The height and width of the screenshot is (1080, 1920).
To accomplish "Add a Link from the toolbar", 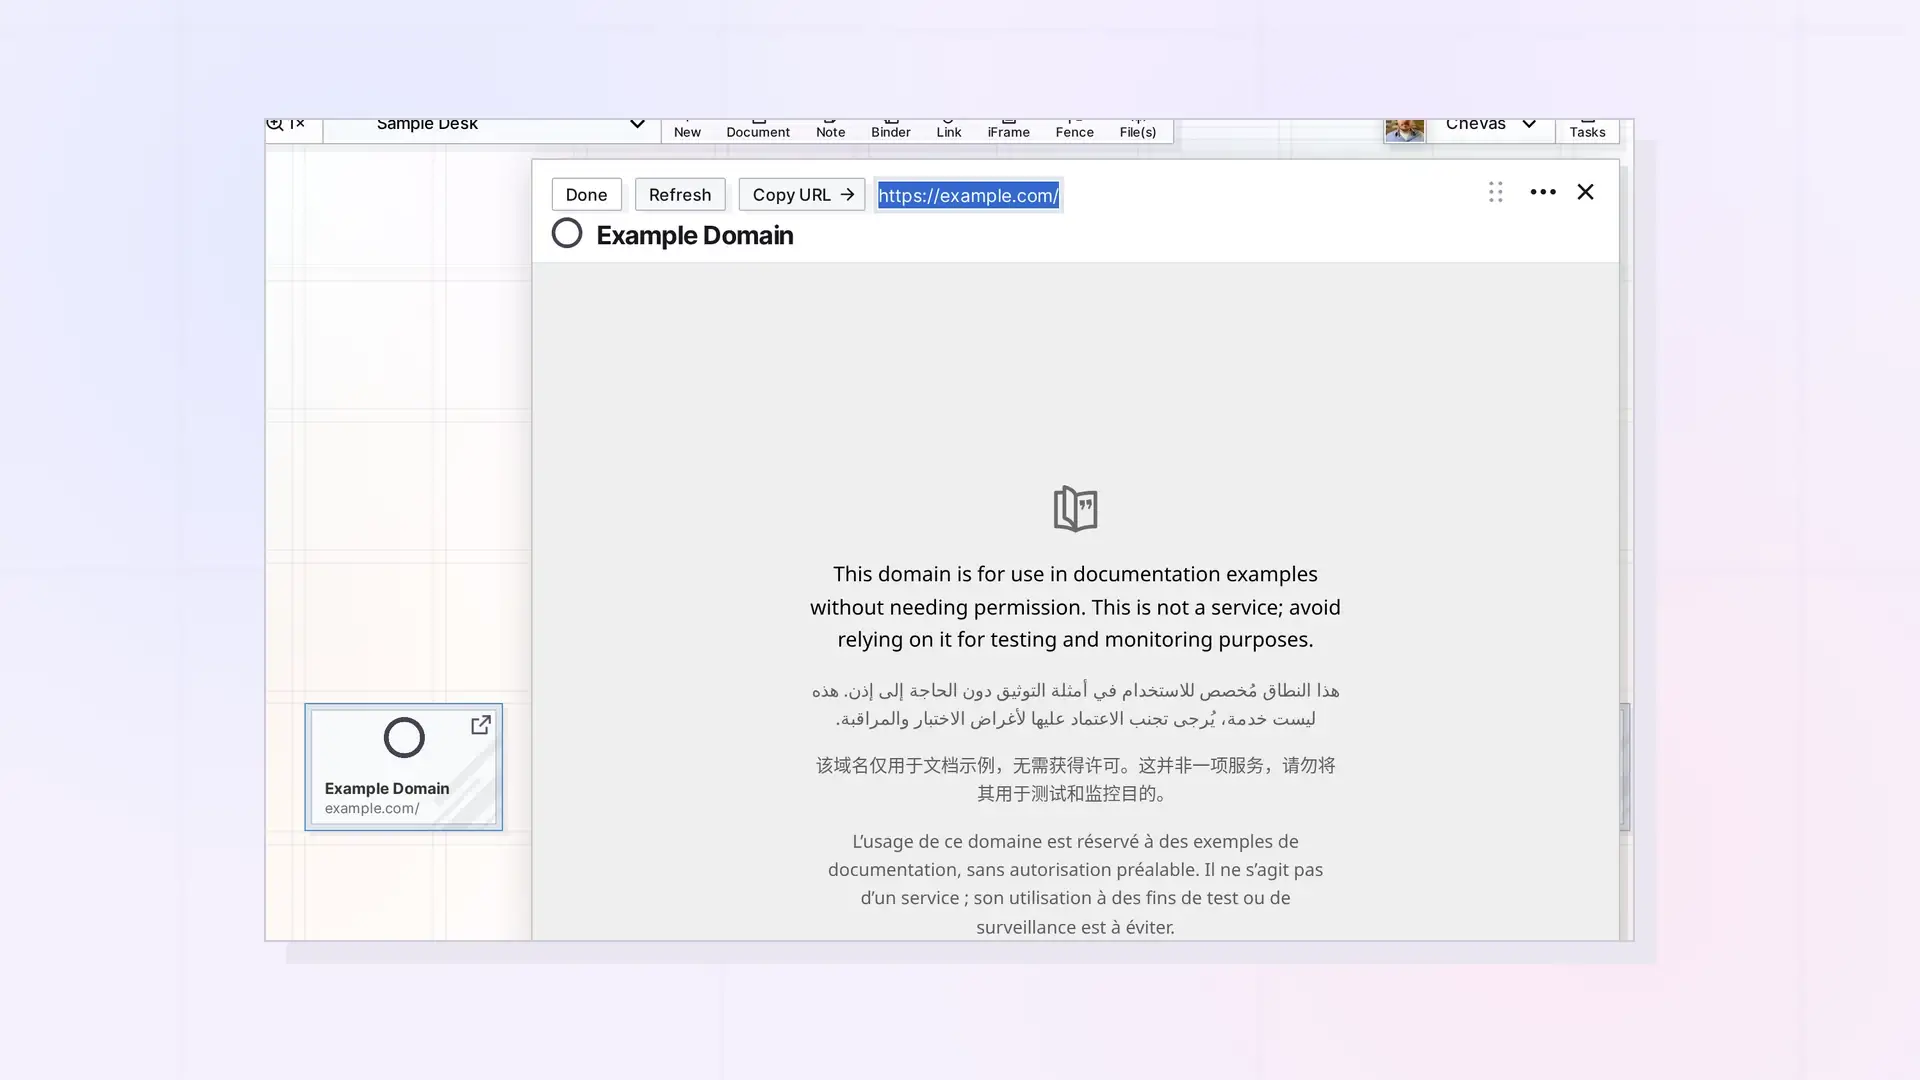I will click(x=949, y=130).
